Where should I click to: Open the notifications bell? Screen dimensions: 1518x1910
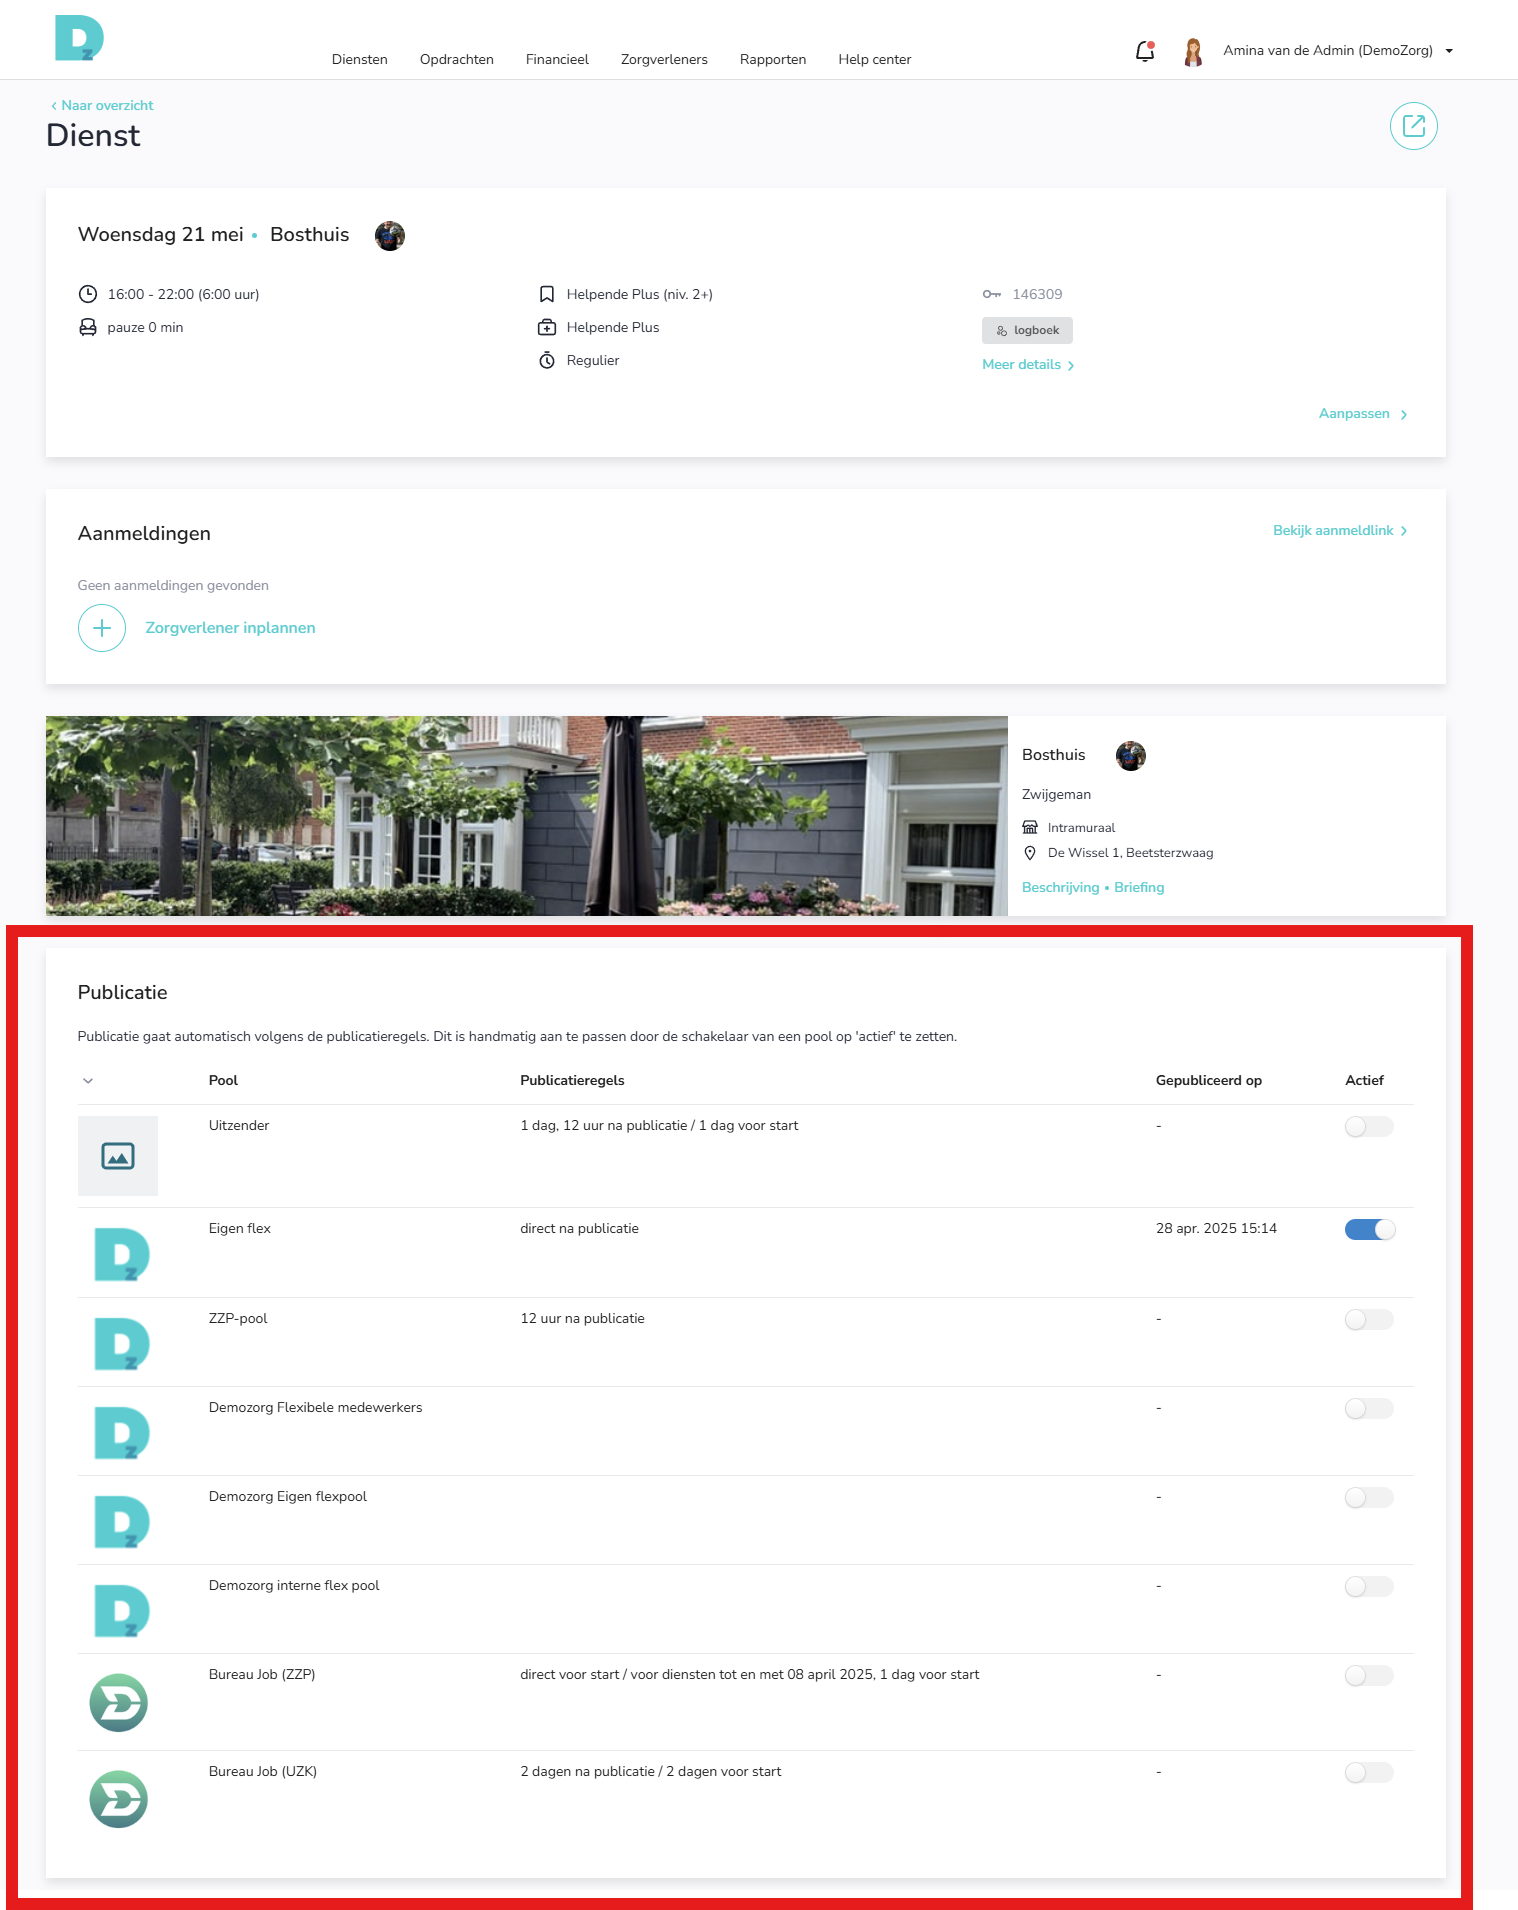1145,51
